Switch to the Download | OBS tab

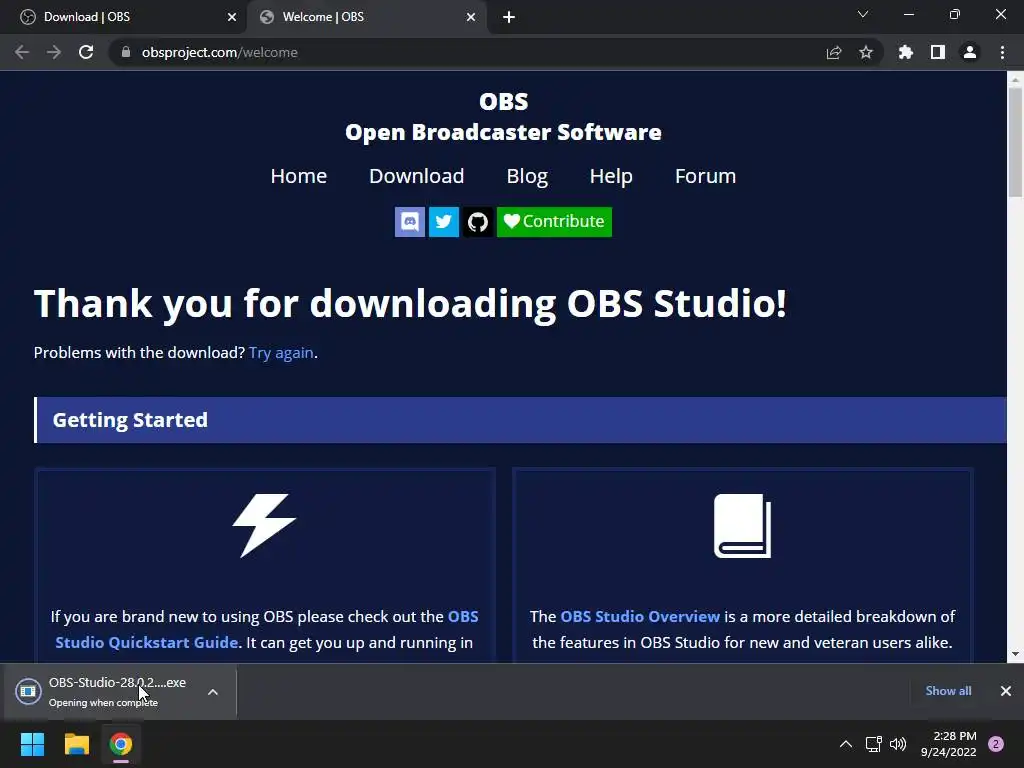[x=123, y=17]
